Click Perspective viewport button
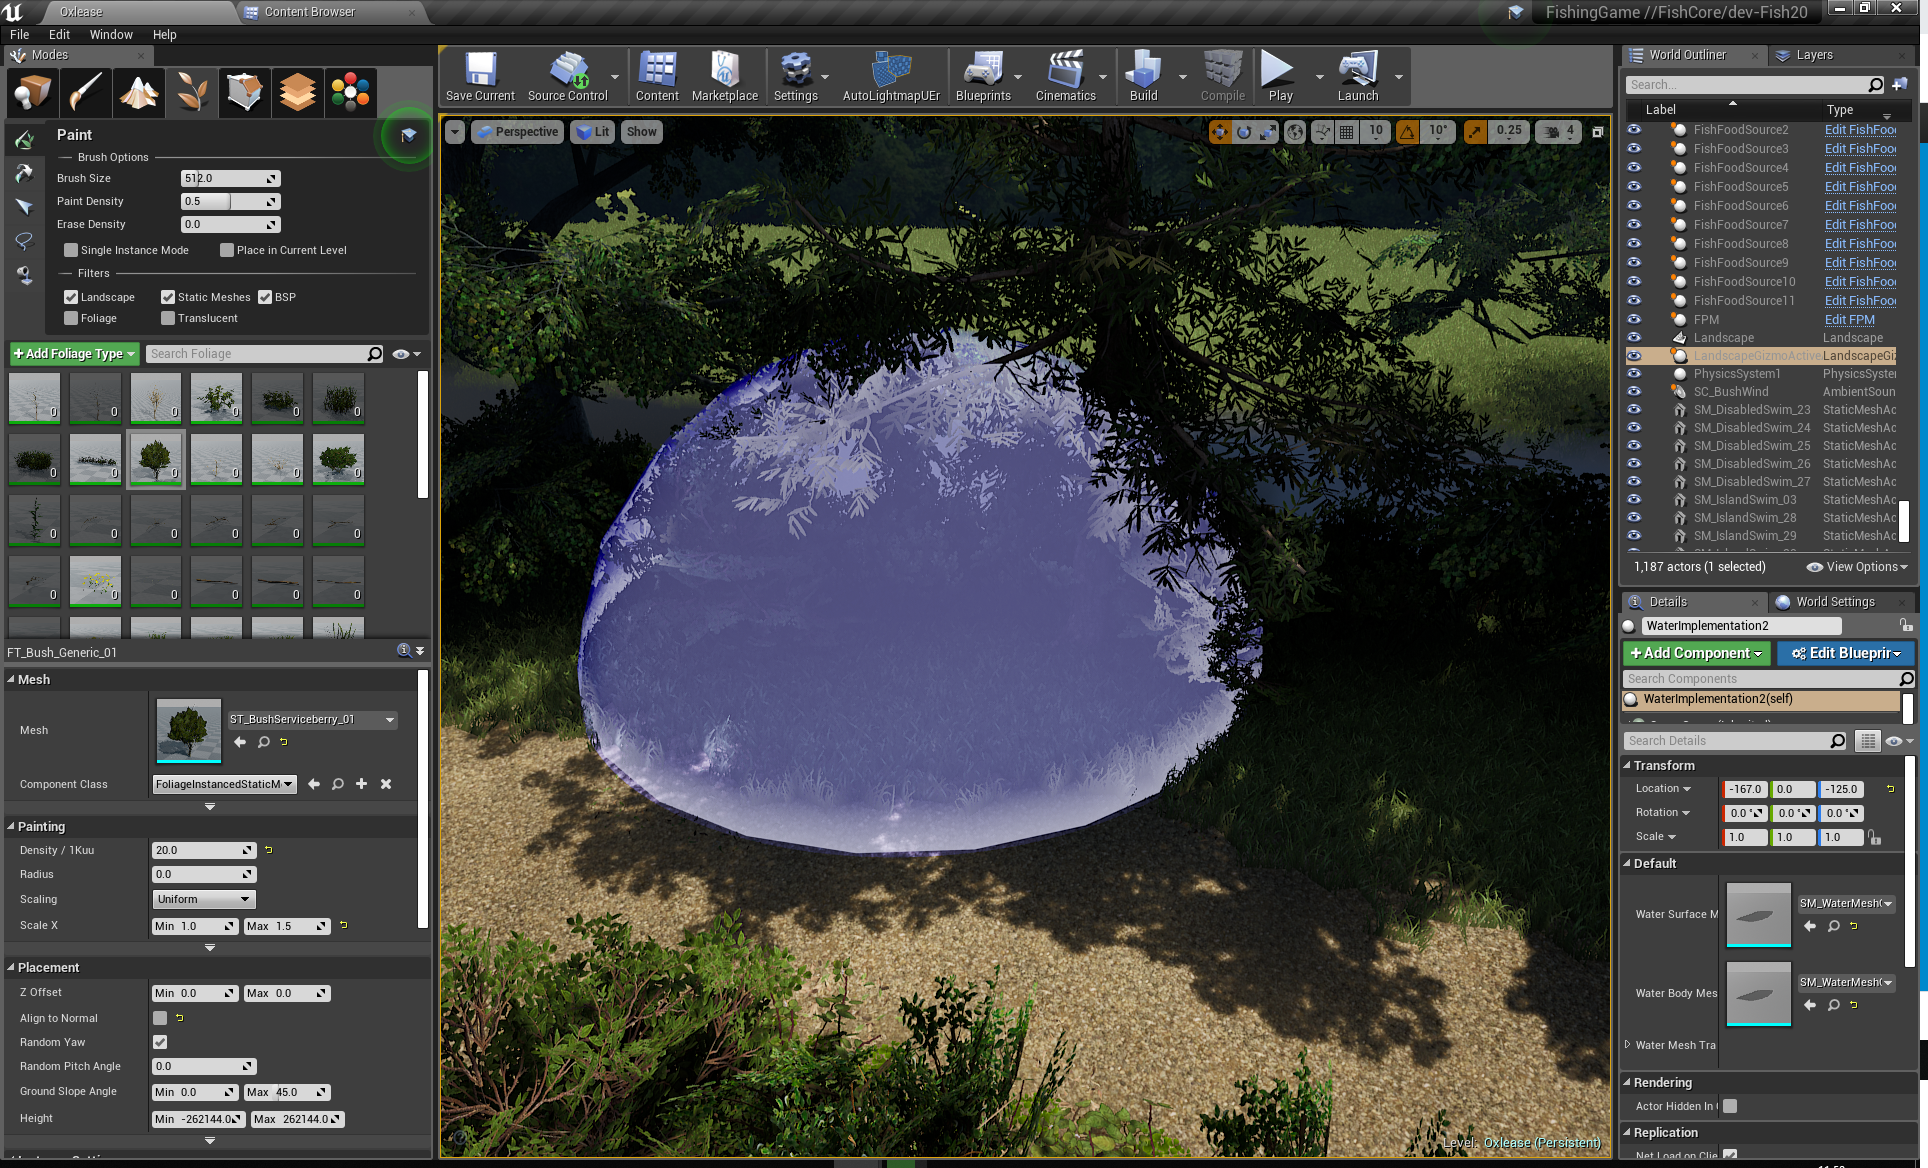The height and width of the screenshot is (1168, 1928). [518, 132]
